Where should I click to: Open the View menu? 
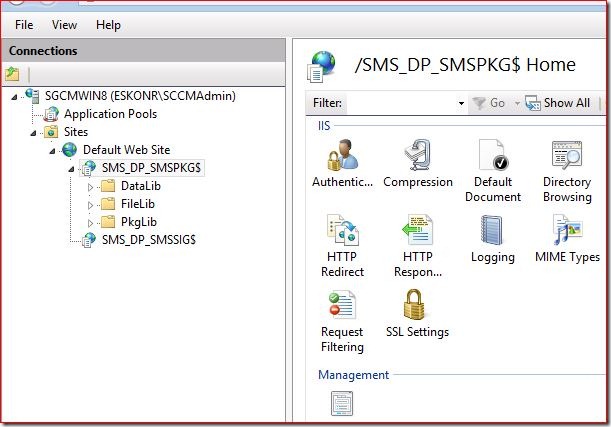pyautogui.click(x=64, y=24)
